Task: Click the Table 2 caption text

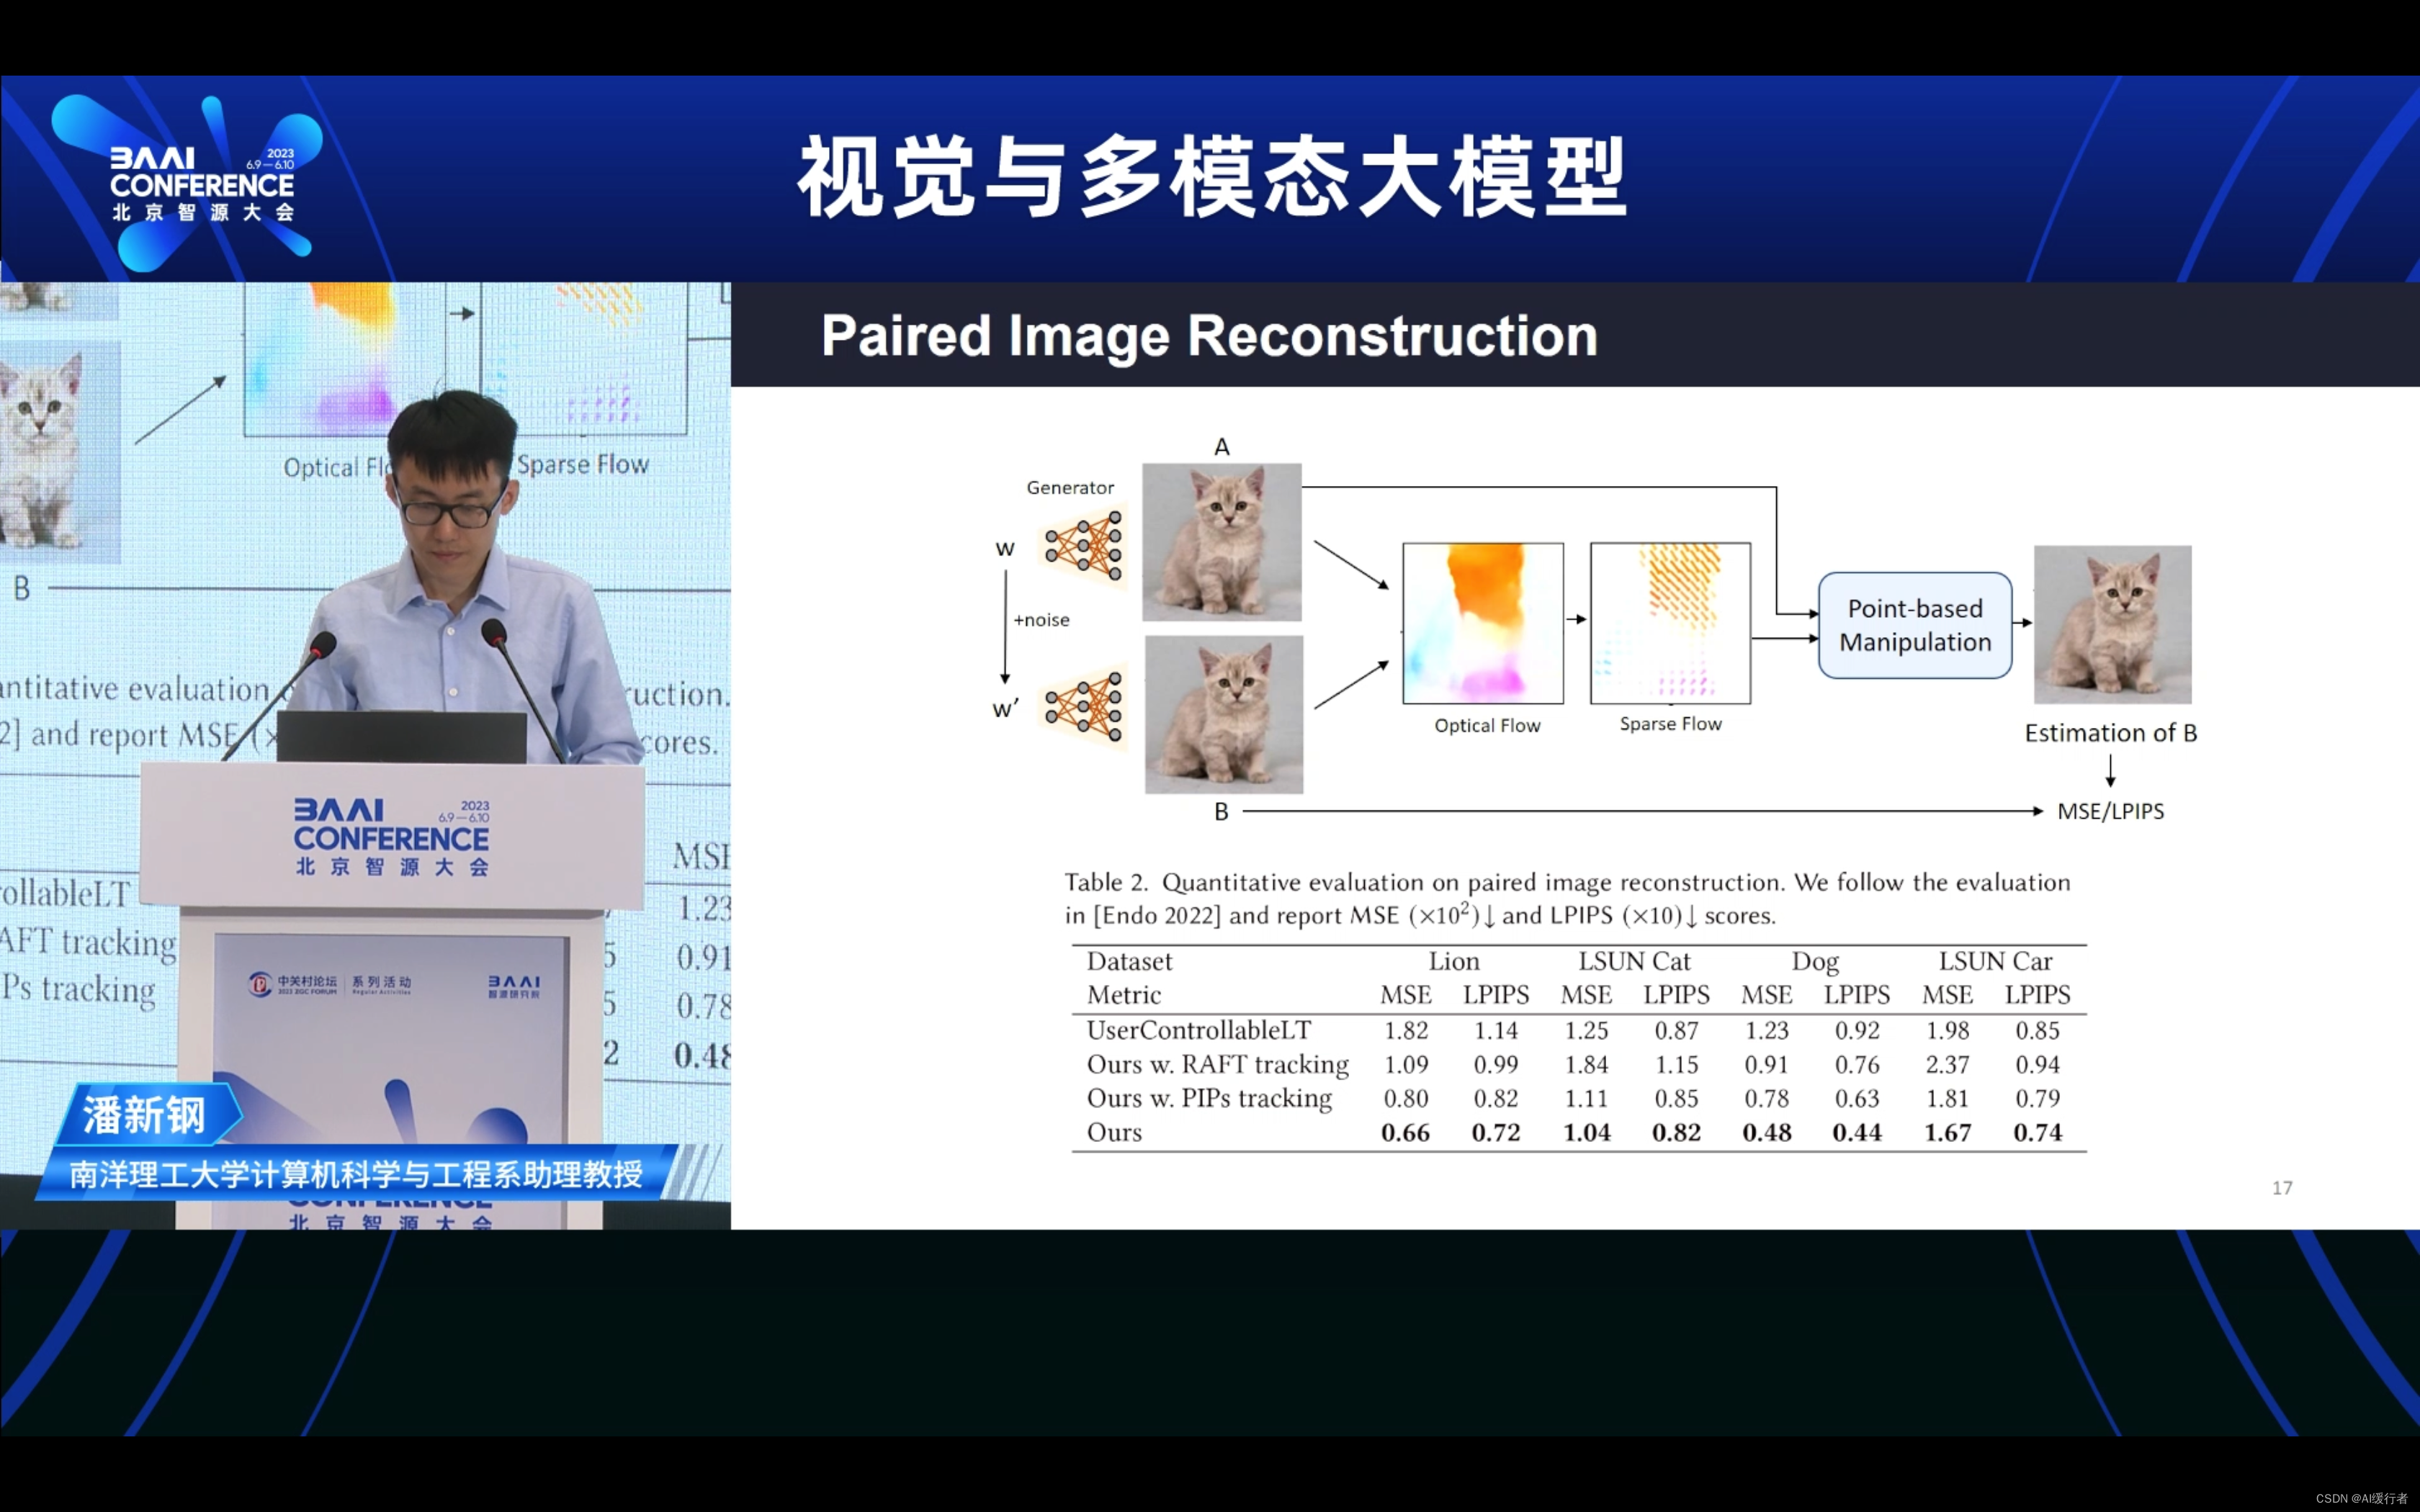Action: click(x=1567, y=899)
